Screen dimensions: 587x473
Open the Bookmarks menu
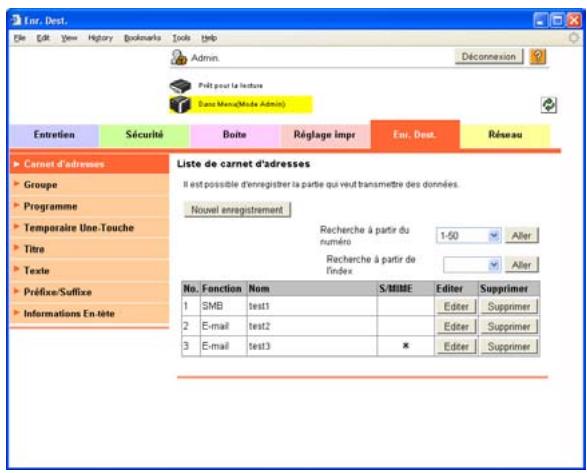click(x=142, y=38)
